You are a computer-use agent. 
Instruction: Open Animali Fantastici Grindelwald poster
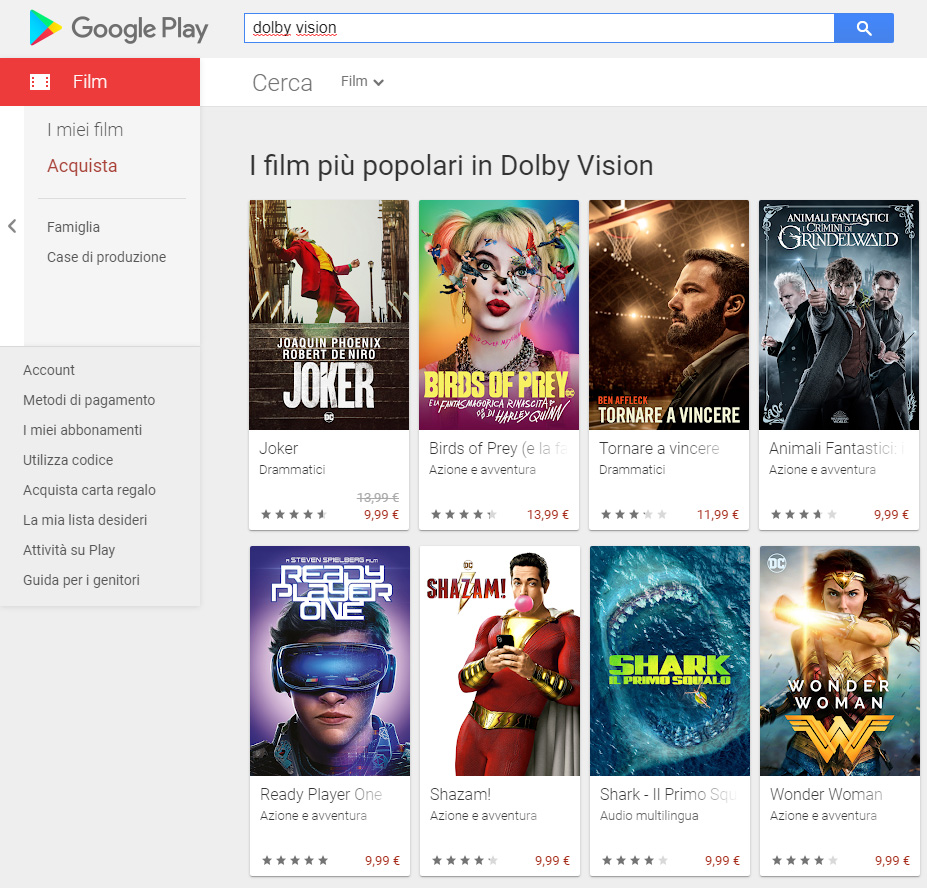(x=839, y=315)
